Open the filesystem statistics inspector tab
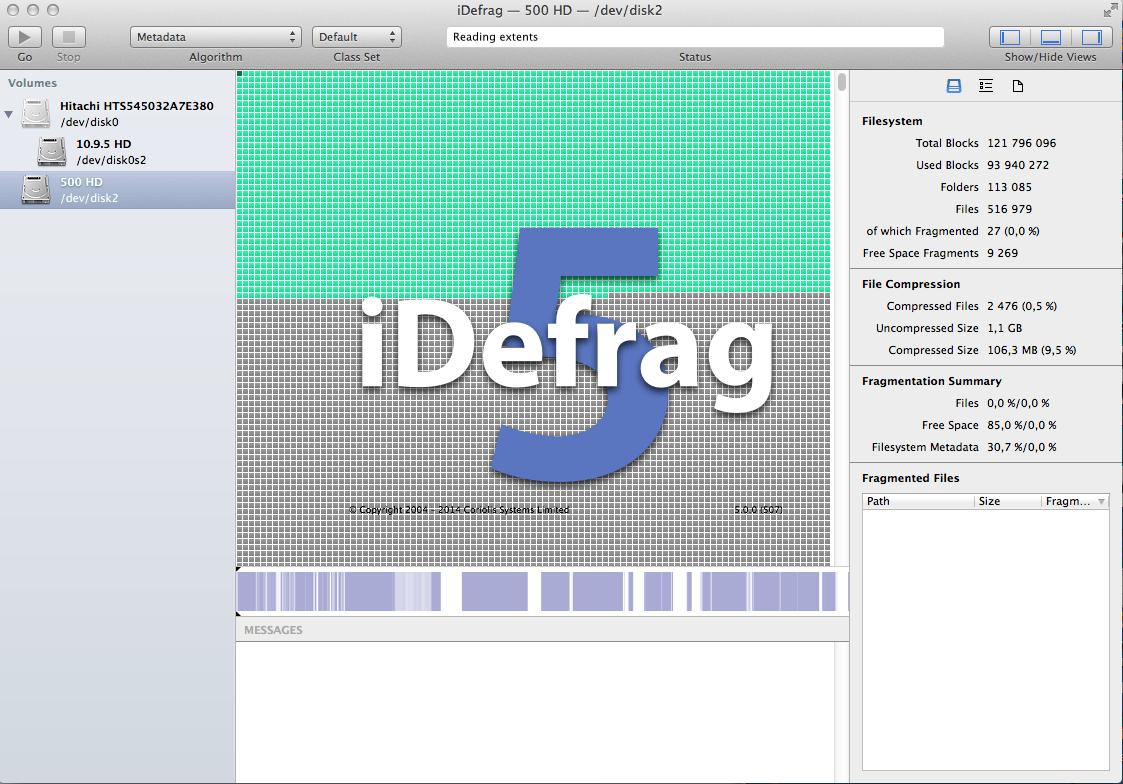This screenshot has height=784, width=1123. [x=954, y=87]
